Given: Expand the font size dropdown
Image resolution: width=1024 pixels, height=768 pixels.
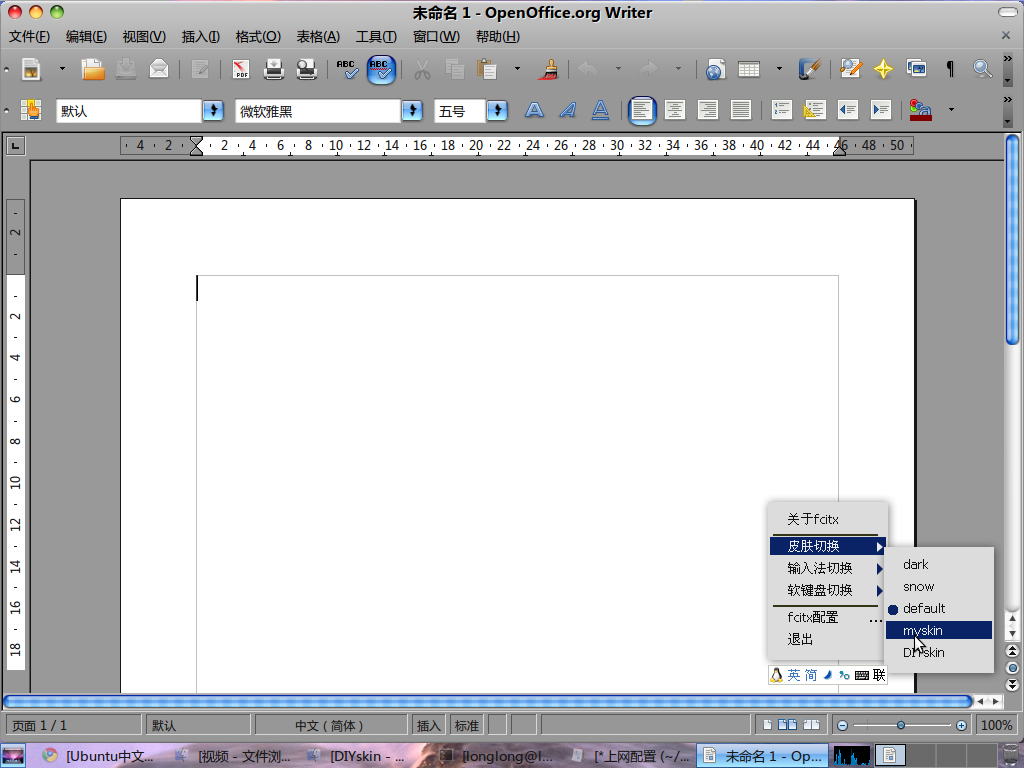Looking at the screenshot, I should 497,110.
